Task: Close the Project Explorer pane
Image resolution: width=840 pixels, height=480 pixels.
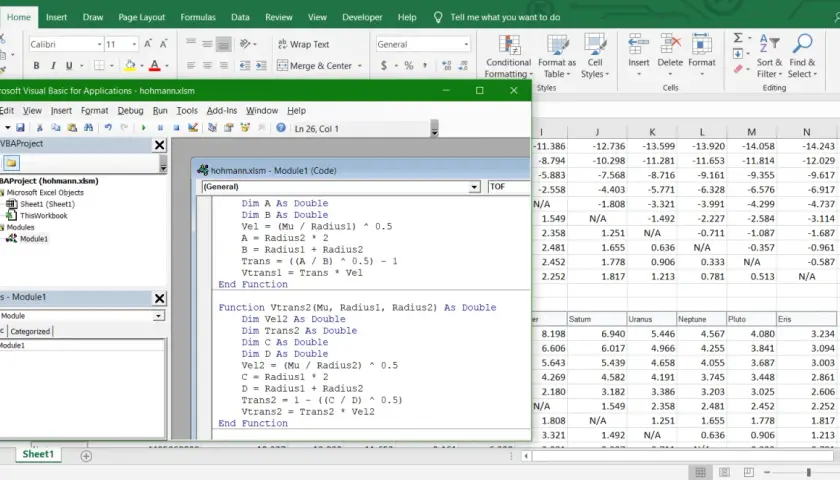Action: [159, 145]
